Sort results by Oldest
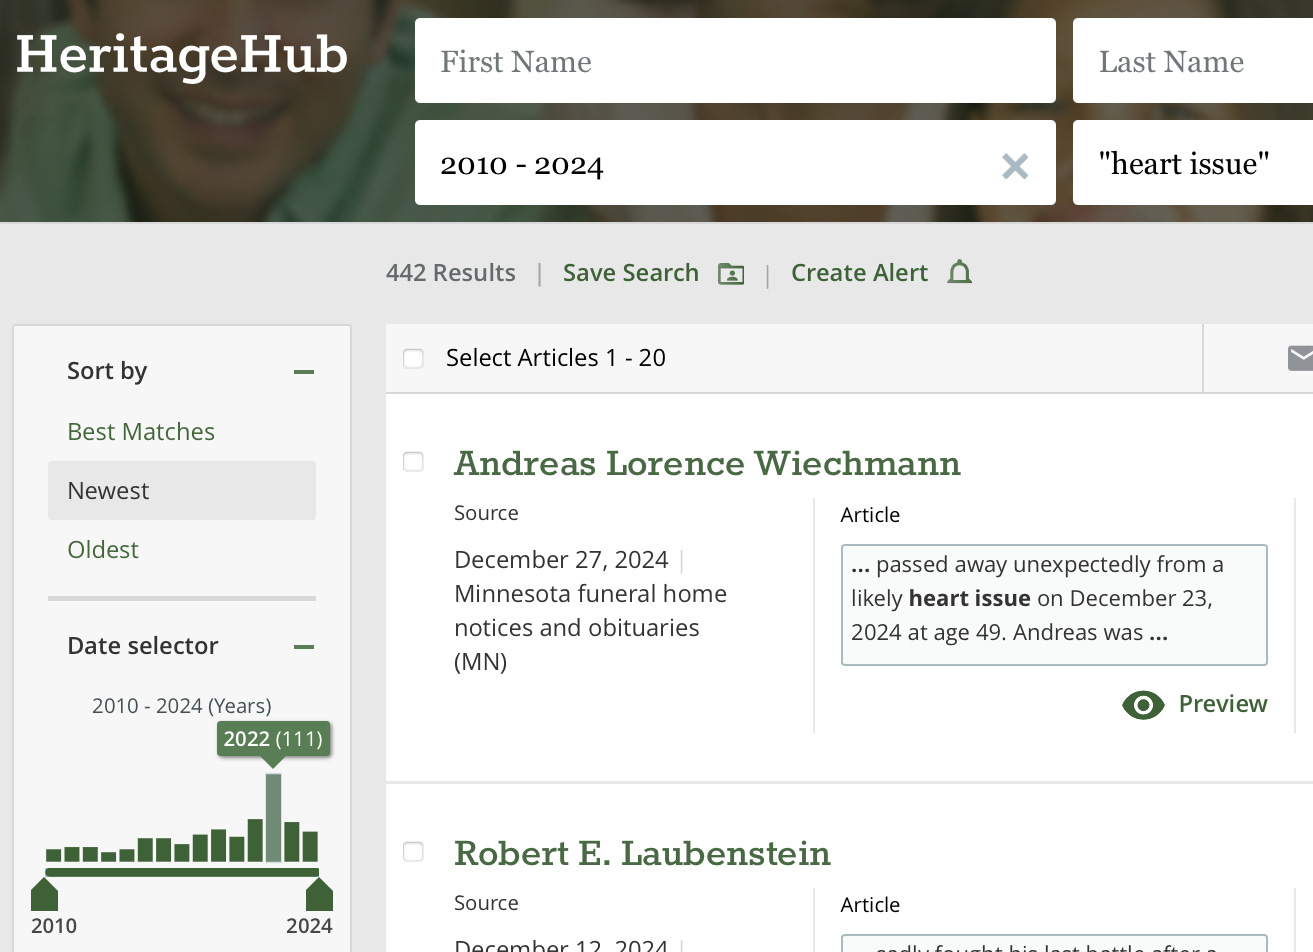Image resolution: width=1313 pixels, height=952 pixels. [x=103, y=550]
